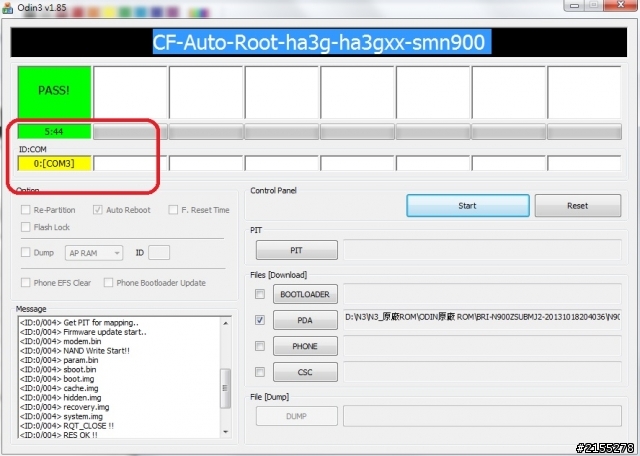This screenshot has height=456, width=640.
Task: Click the yellow 0:[COM3] port box
Action: pos(54,163)
